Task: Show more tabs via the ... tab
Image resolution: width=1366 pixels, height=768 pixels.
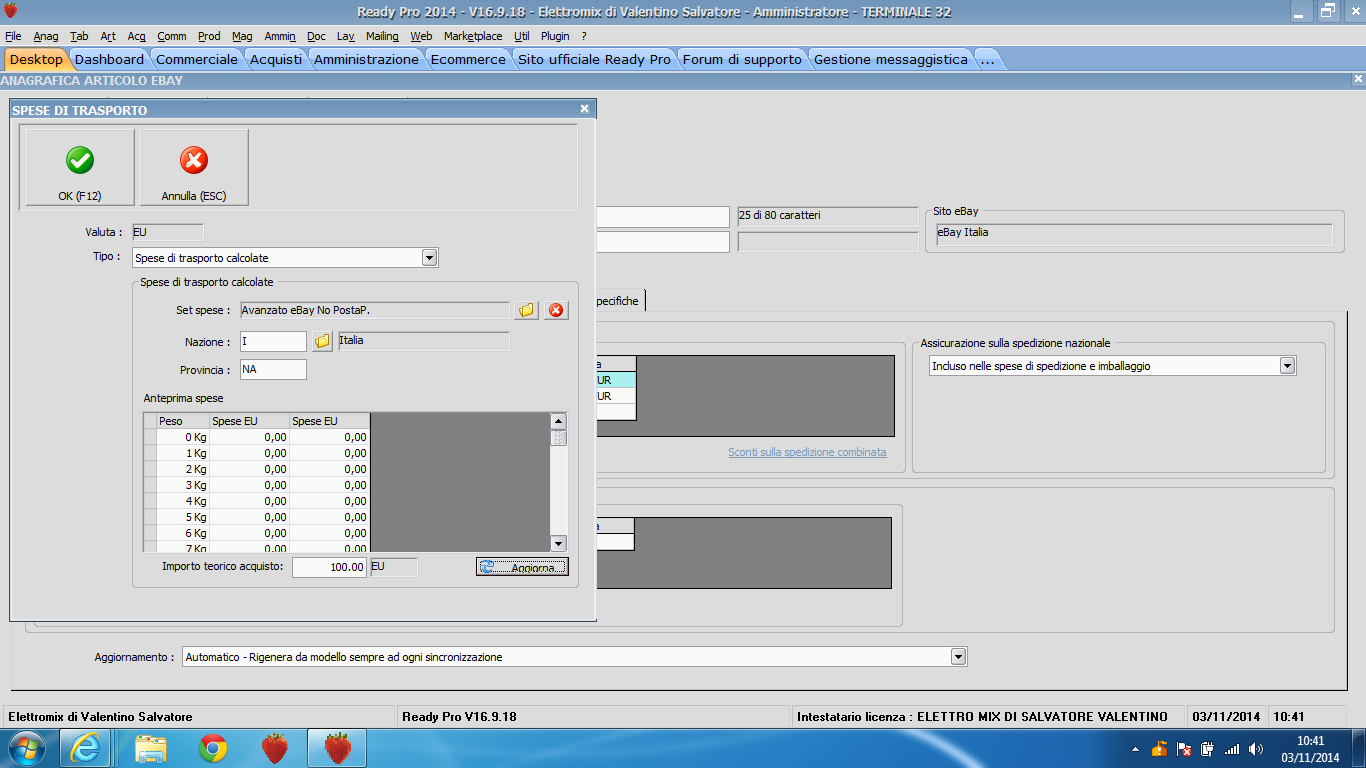Action: click(x=988, y=59)
